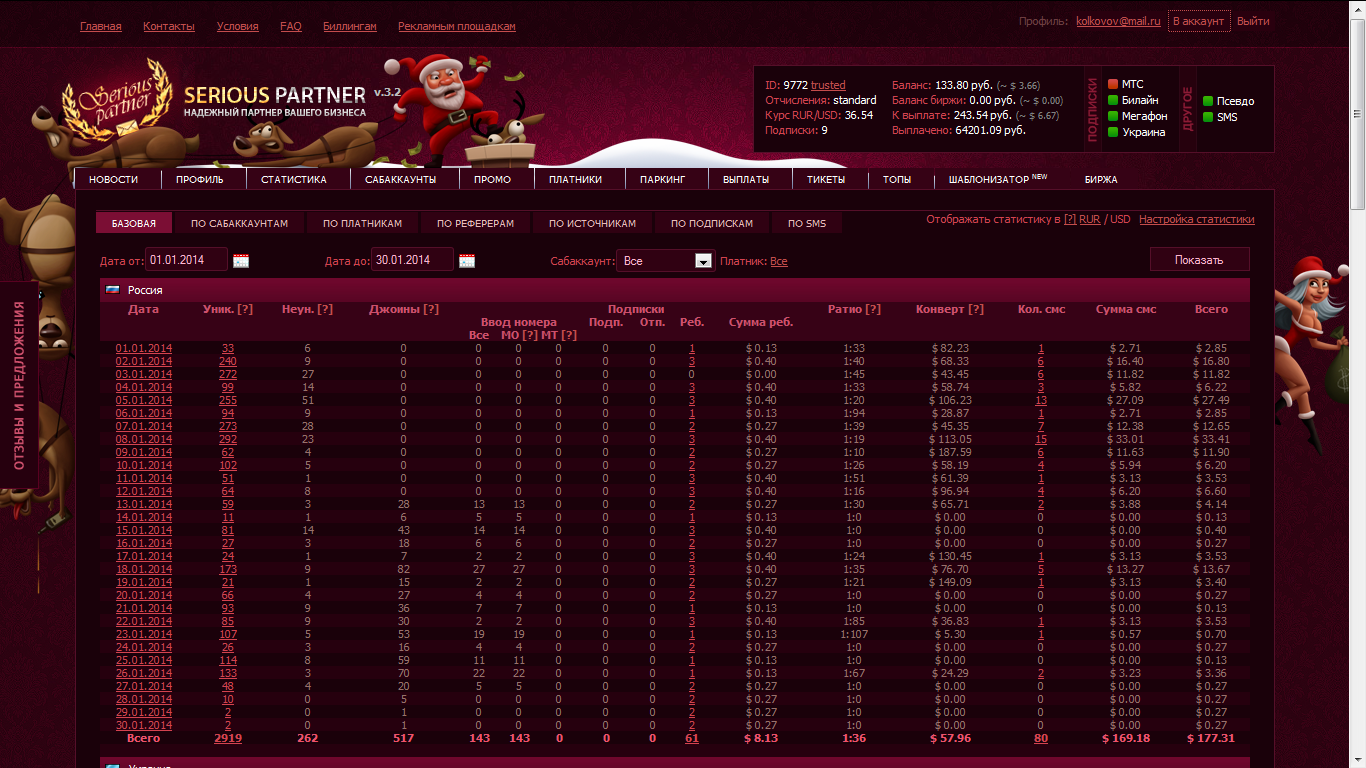Click the Выйти link
Viewport: 1366px width, 768px height.
click(x=1253, y=21)
